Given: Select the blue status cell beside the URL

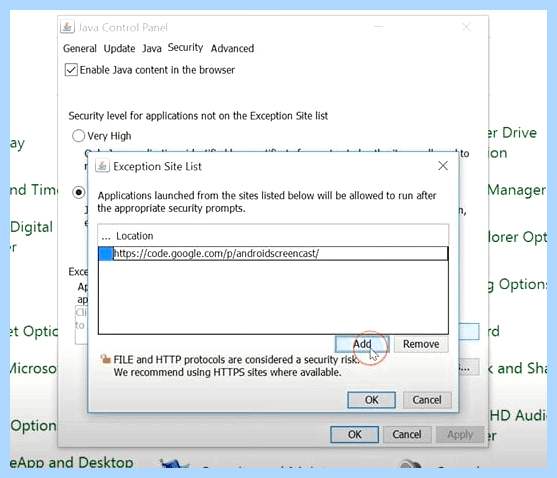Looking at the screenshot, I should (x=106, y=254).
